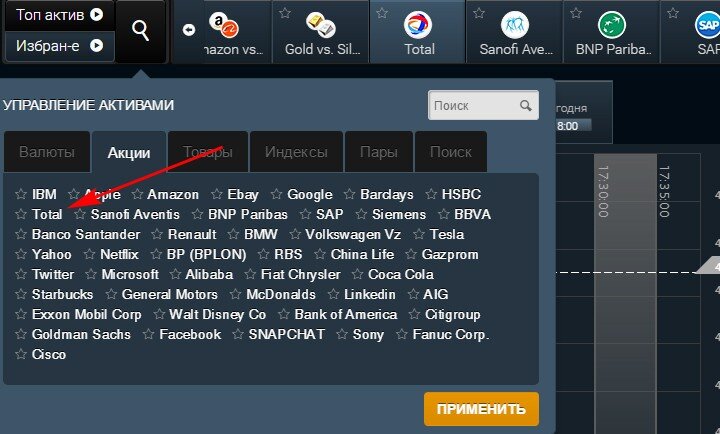This screenshot has width=720, height=434.
Task: Select China Life stock
Action: (x=362, y=254)
